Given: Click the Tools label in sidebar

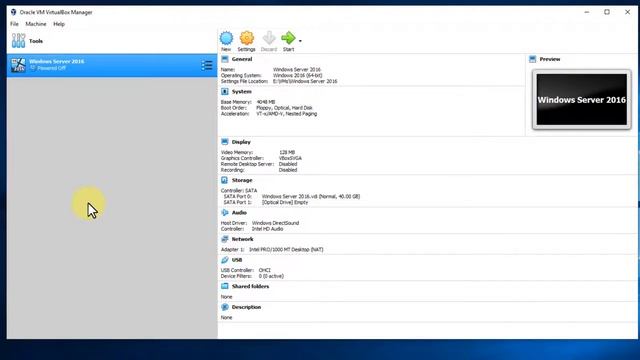Looking at the screenshot, I should 36,41.
